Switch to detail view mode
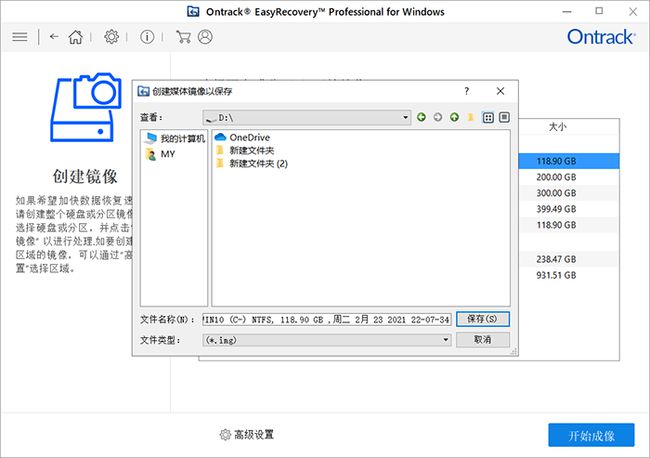This screenshot has width=650, height=458. pos(504,117)
